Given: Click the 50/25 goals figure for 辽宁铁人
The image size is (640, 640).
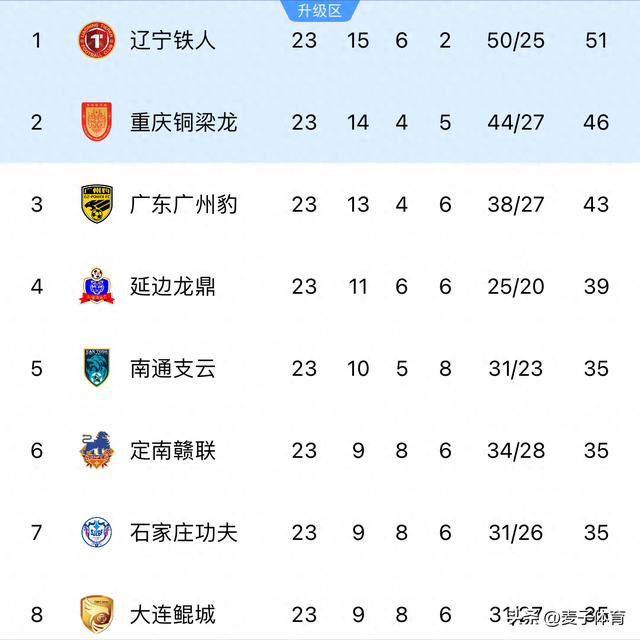Looking at the screenshot, I should click(x=516, y=40).
